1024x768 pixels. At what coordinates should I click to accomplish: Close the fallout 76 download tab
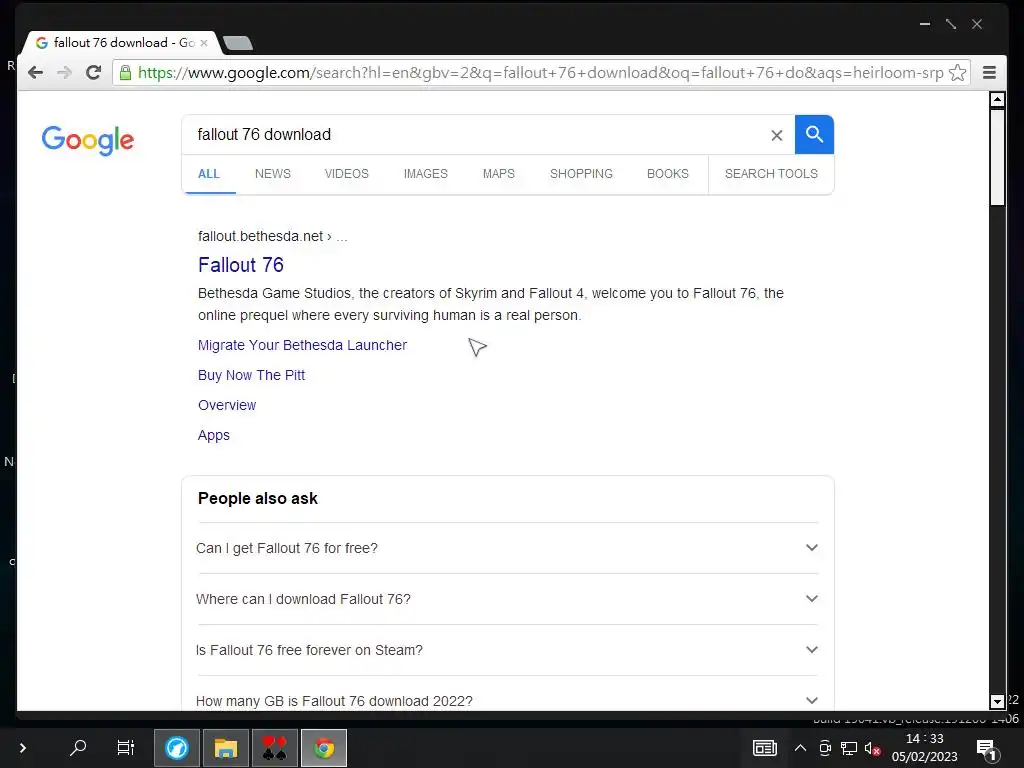[x=204, y=43]
